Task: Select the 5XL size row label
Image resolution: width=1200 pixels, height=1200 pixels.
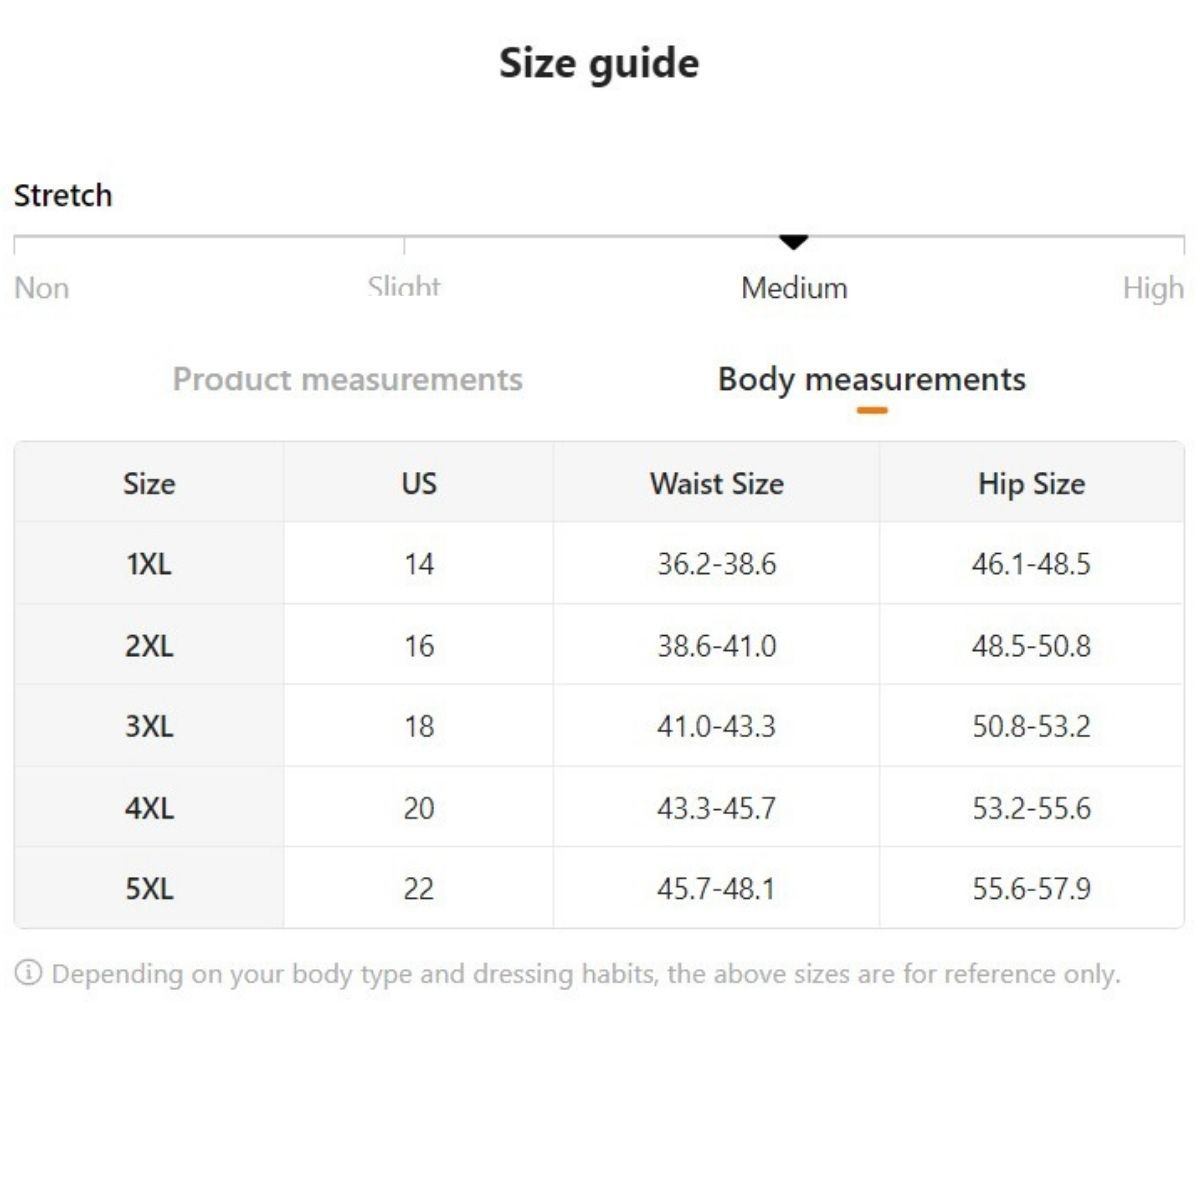Action: tap(149, 889)
